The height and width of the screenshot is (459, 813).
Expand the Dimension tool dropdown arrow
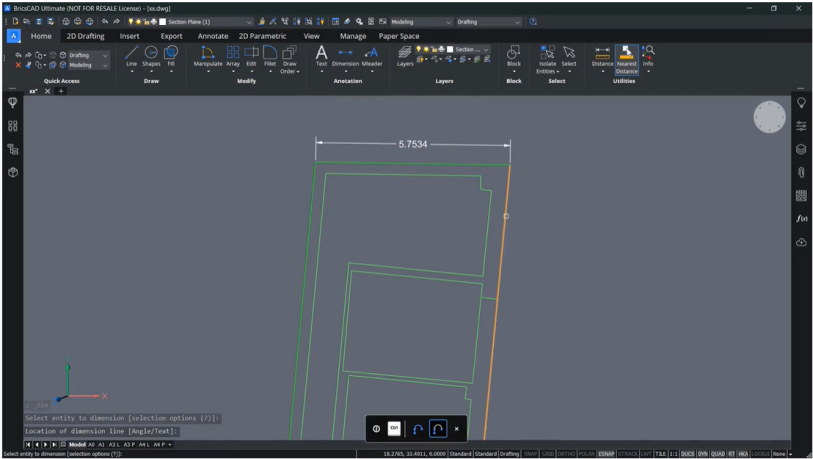tap(345, 72)
